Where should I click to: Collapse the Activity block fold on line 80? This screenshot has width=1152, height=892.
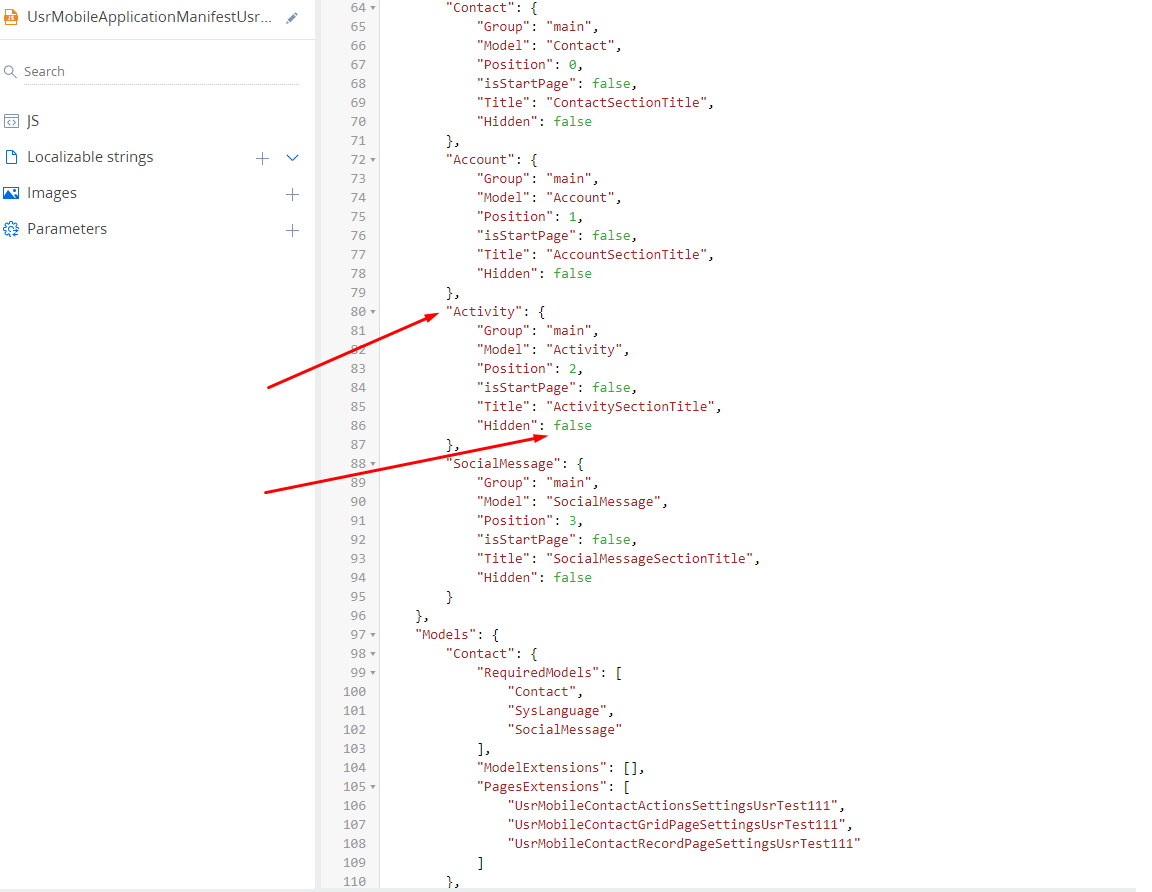point(373,312)
